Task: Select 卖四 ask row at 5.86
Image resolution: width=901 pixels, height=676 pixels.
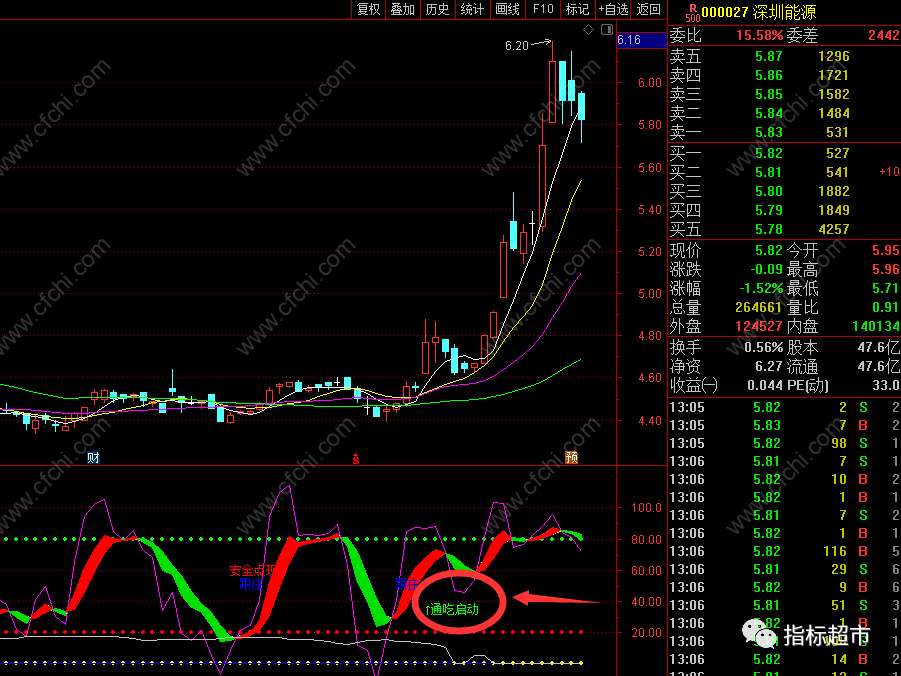Action: [x=784, y=75]
